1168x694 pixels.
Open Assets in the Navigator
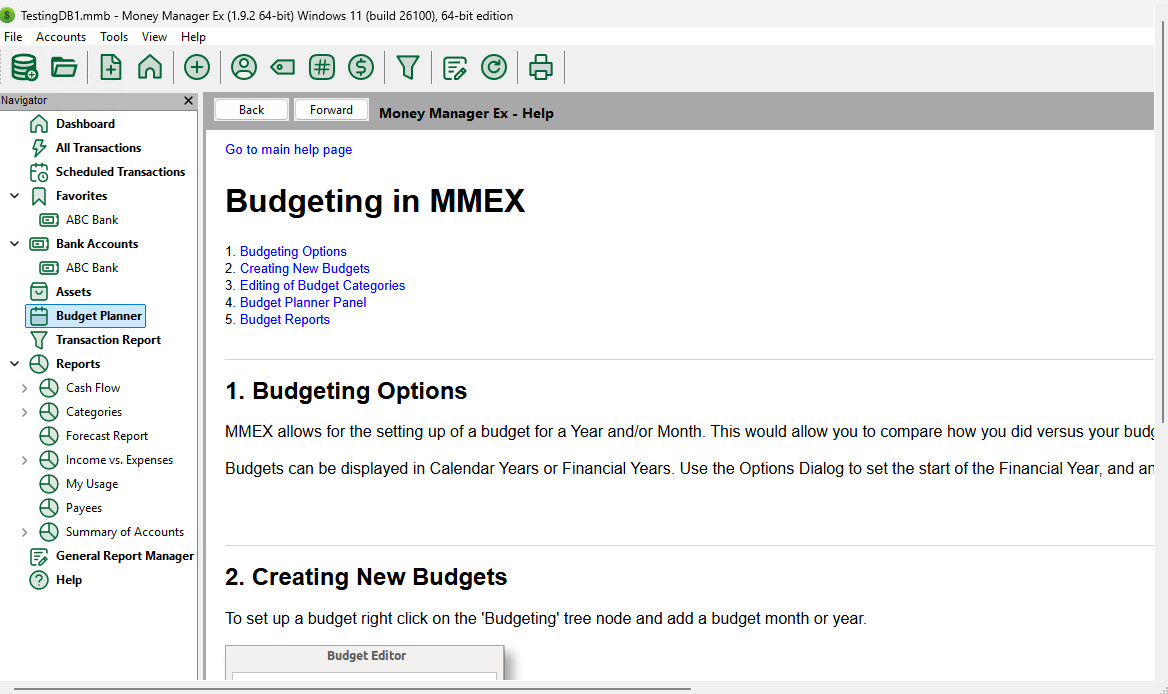click(73, 292)
